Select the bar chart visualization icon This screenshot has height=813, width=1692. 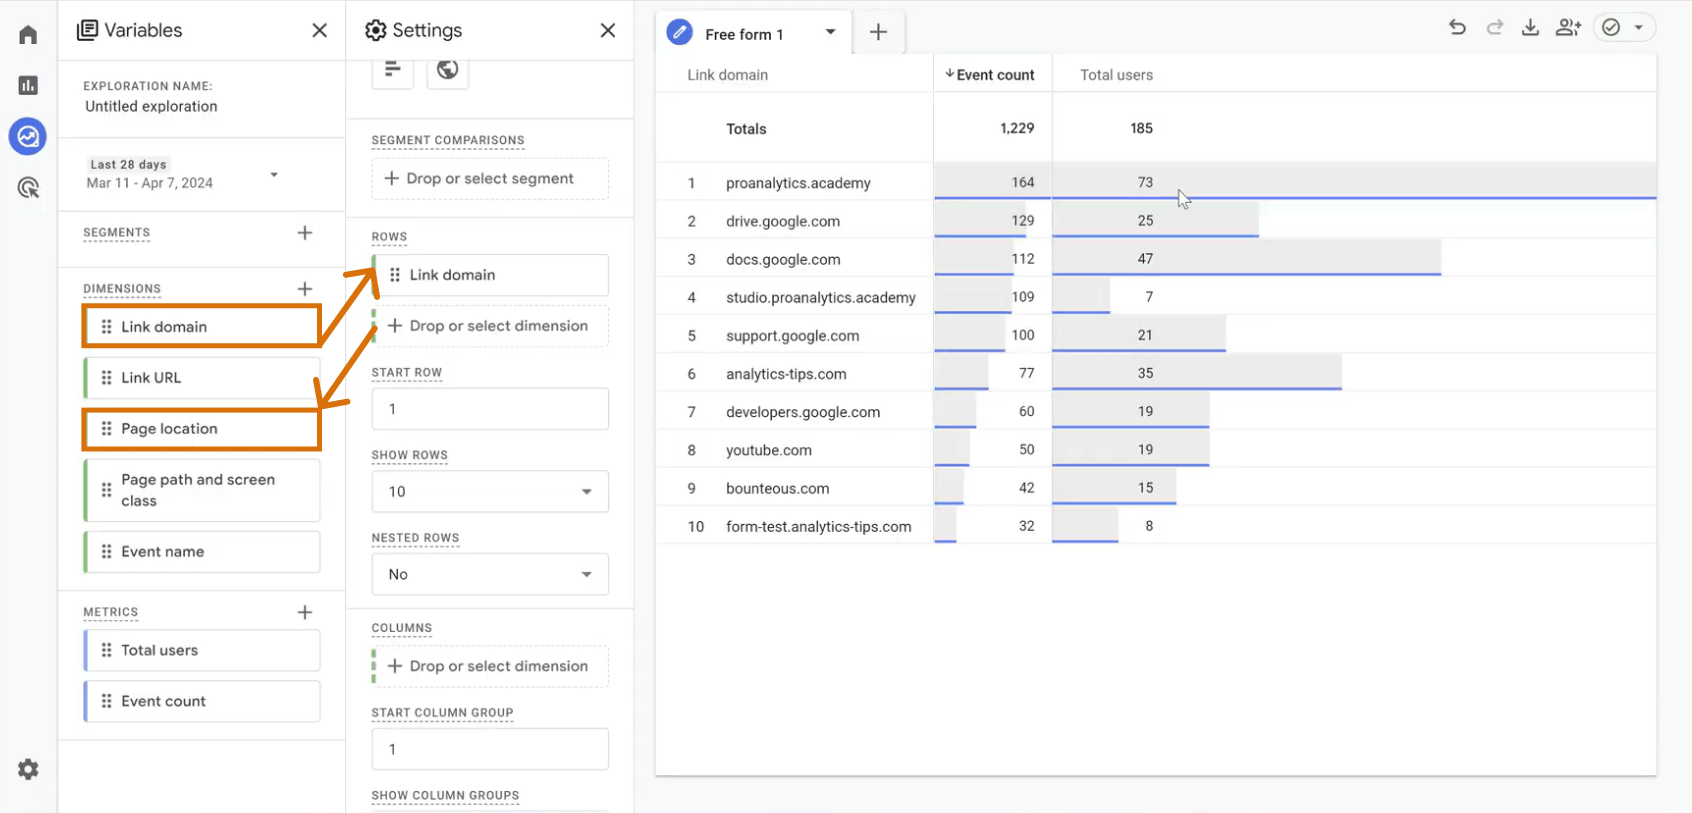coord(393,69)
